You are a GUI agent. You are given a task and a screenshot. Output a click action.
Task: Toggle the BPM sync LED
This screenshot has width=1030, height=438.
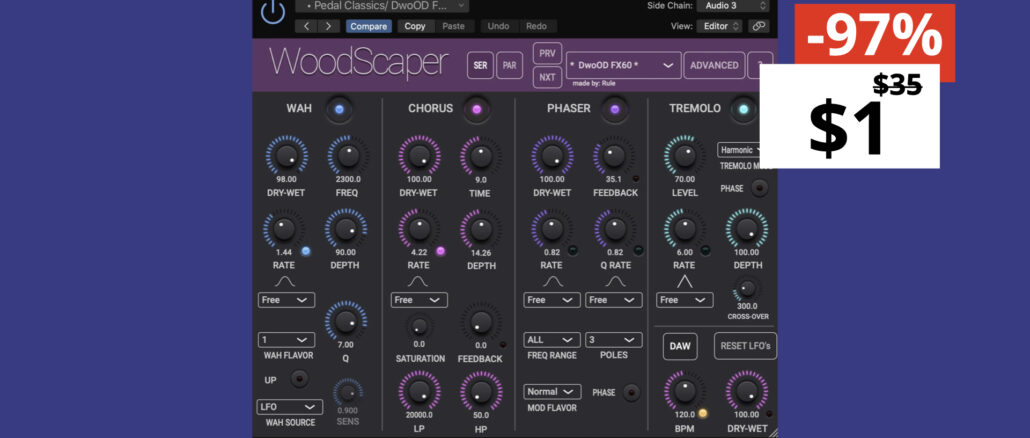(703, 414)
